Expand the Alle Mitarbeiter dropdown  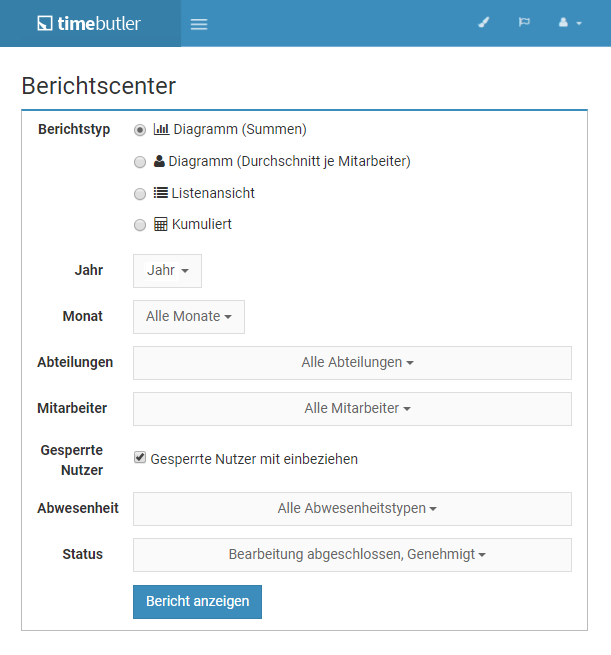coord(352,409)
